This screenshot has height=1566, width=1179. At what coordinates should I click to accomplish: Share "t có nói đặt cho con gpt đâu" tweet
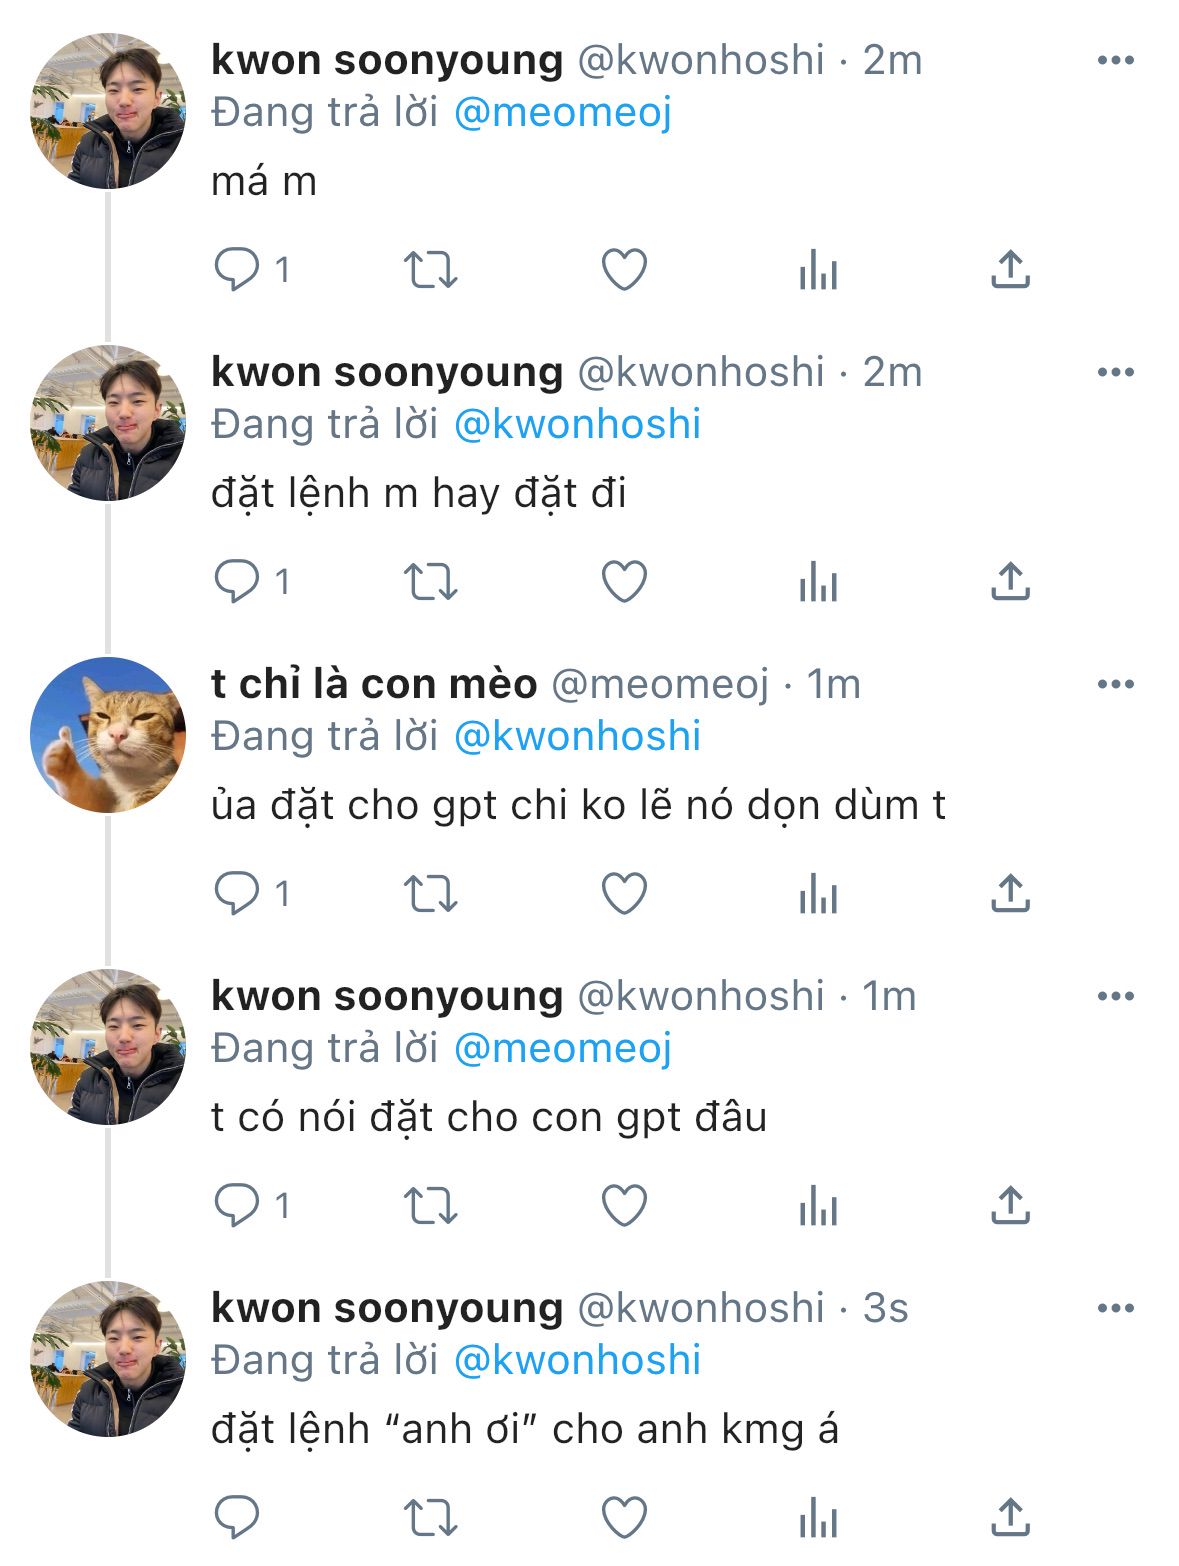(x=1010, y=1205)
